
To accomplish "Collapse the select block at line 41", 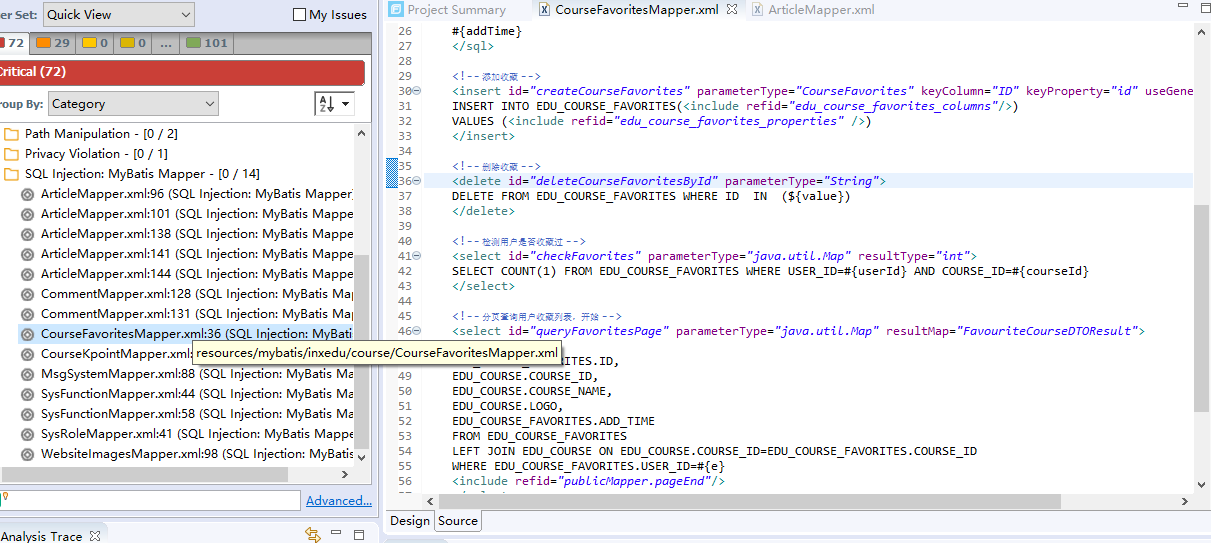I will (417, 256).
